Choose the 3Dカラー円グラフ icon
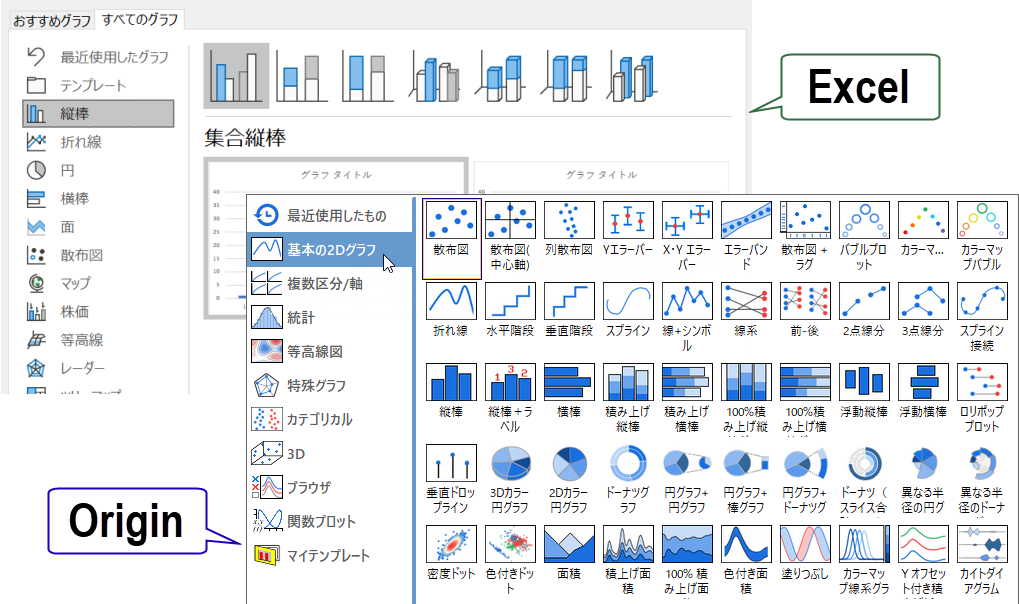The image size is (1019, 604). pyautogui.click(x=510, y=463)
